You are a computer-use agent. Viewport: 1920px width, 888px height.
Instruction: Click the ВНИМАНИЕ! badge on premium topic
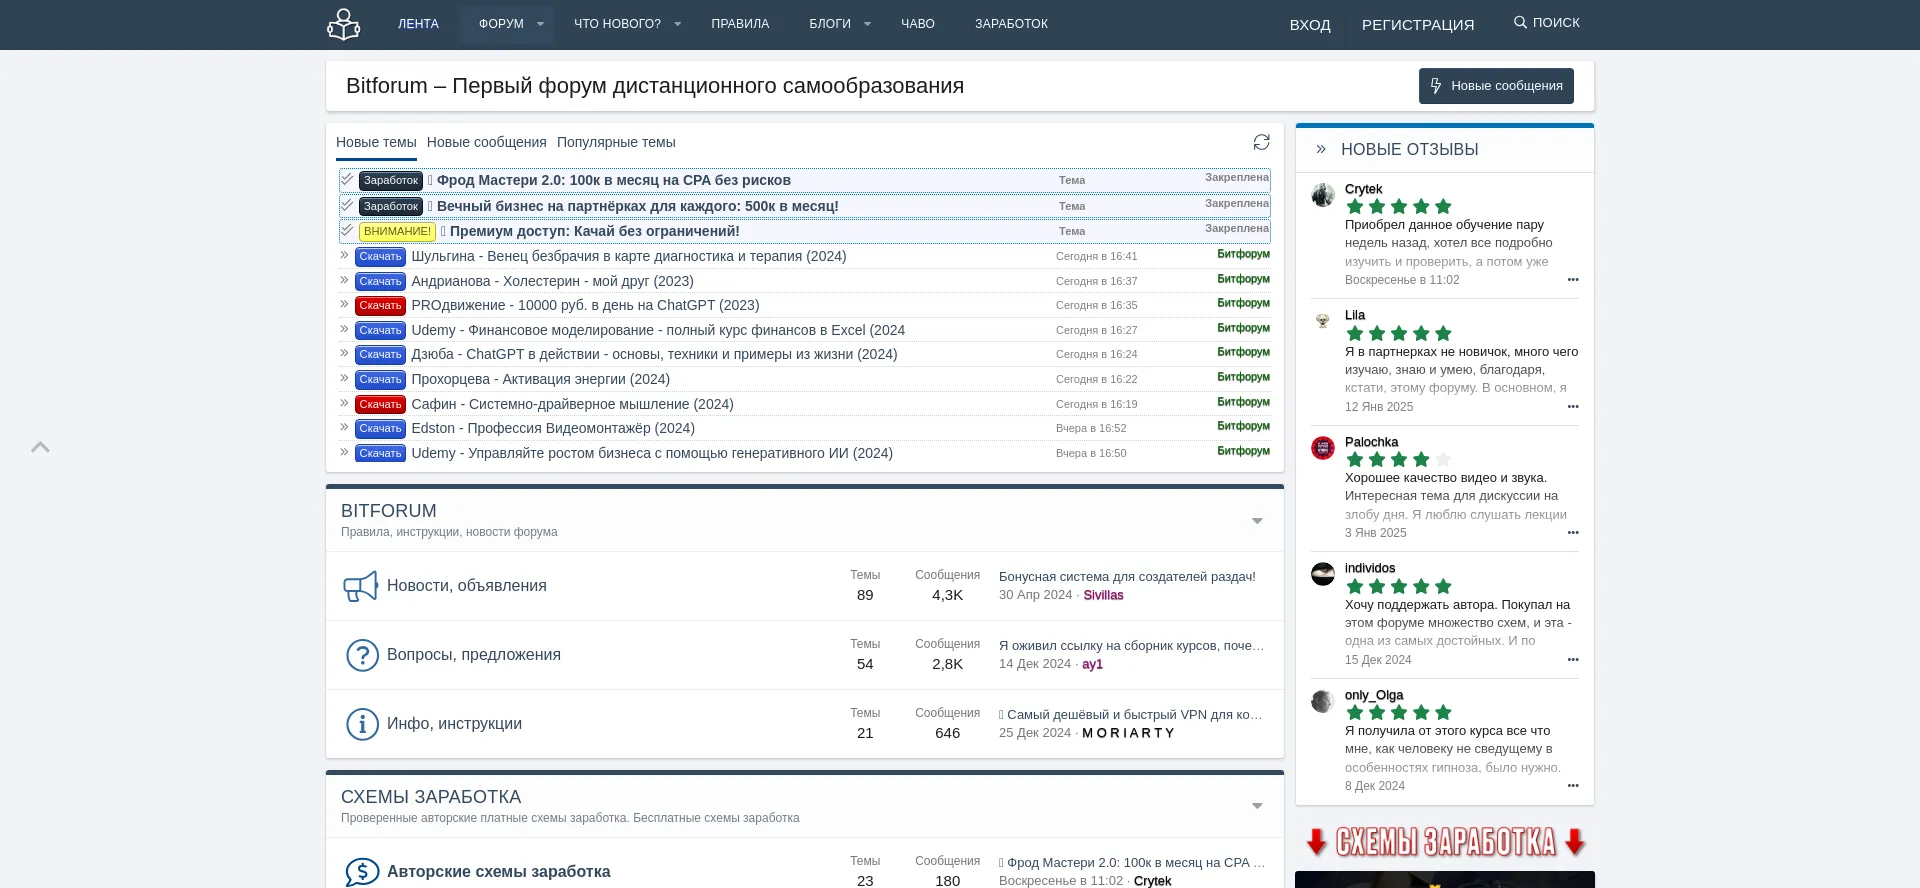(397, 231)
